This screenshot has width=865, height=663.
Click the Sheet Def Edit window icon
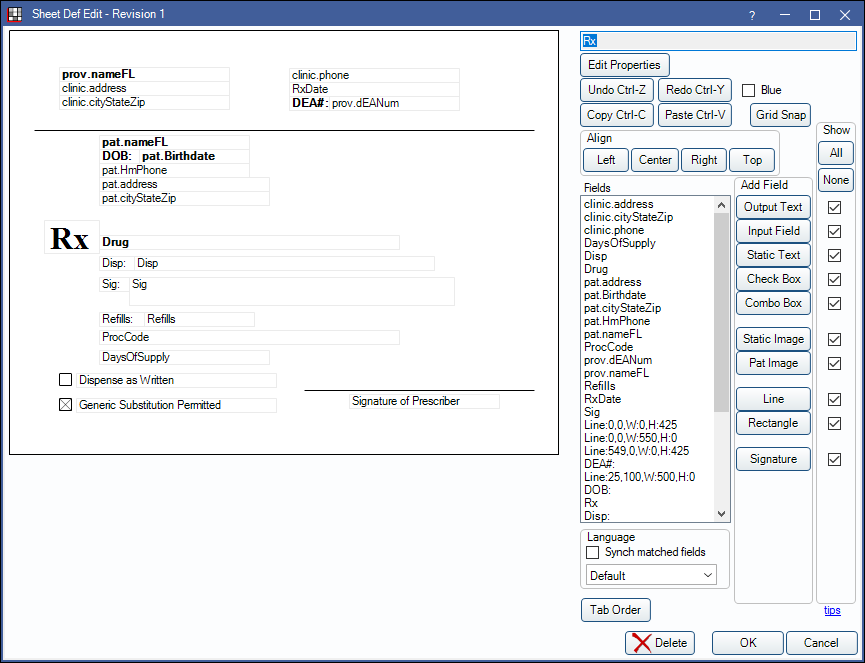[15, 14]
